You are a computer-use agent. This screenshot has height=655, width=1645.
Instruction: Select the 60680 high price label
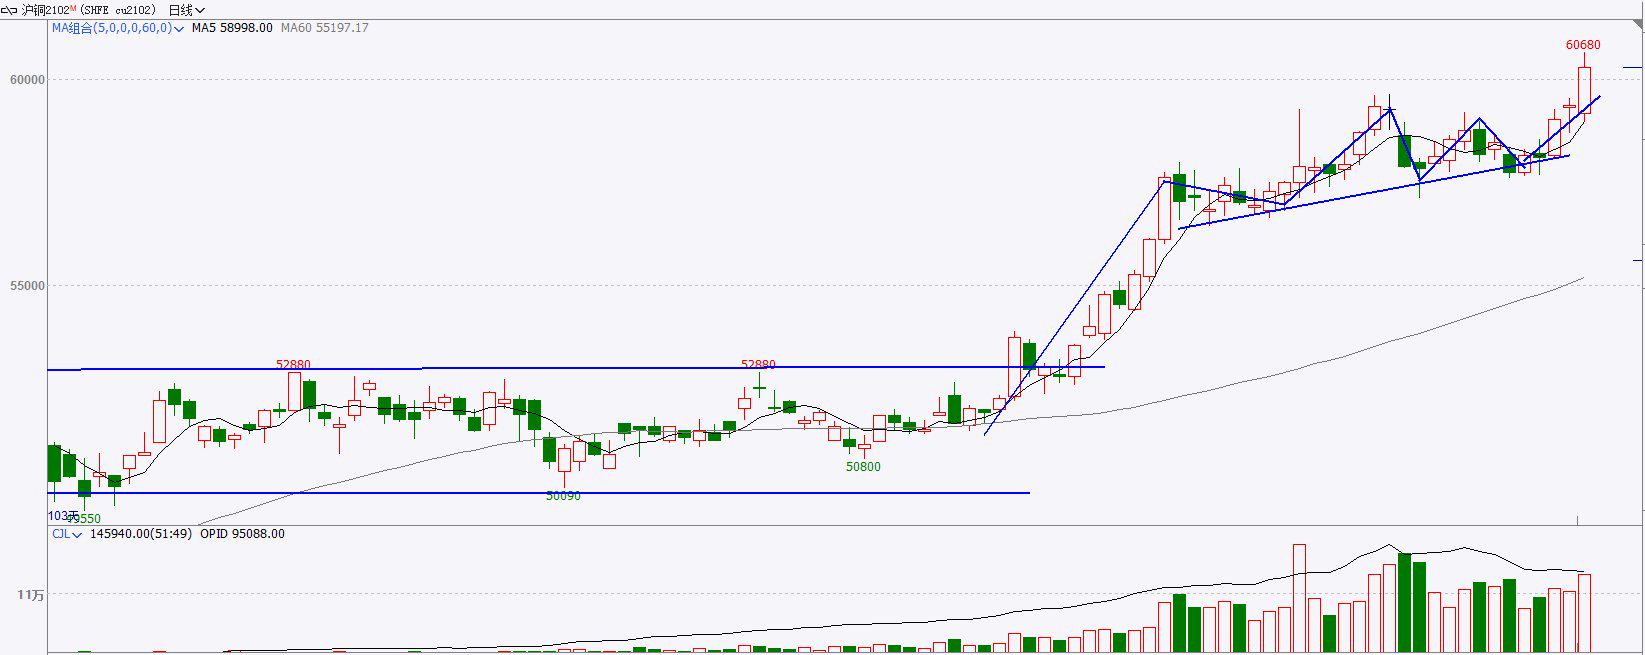click(1582, 45)
